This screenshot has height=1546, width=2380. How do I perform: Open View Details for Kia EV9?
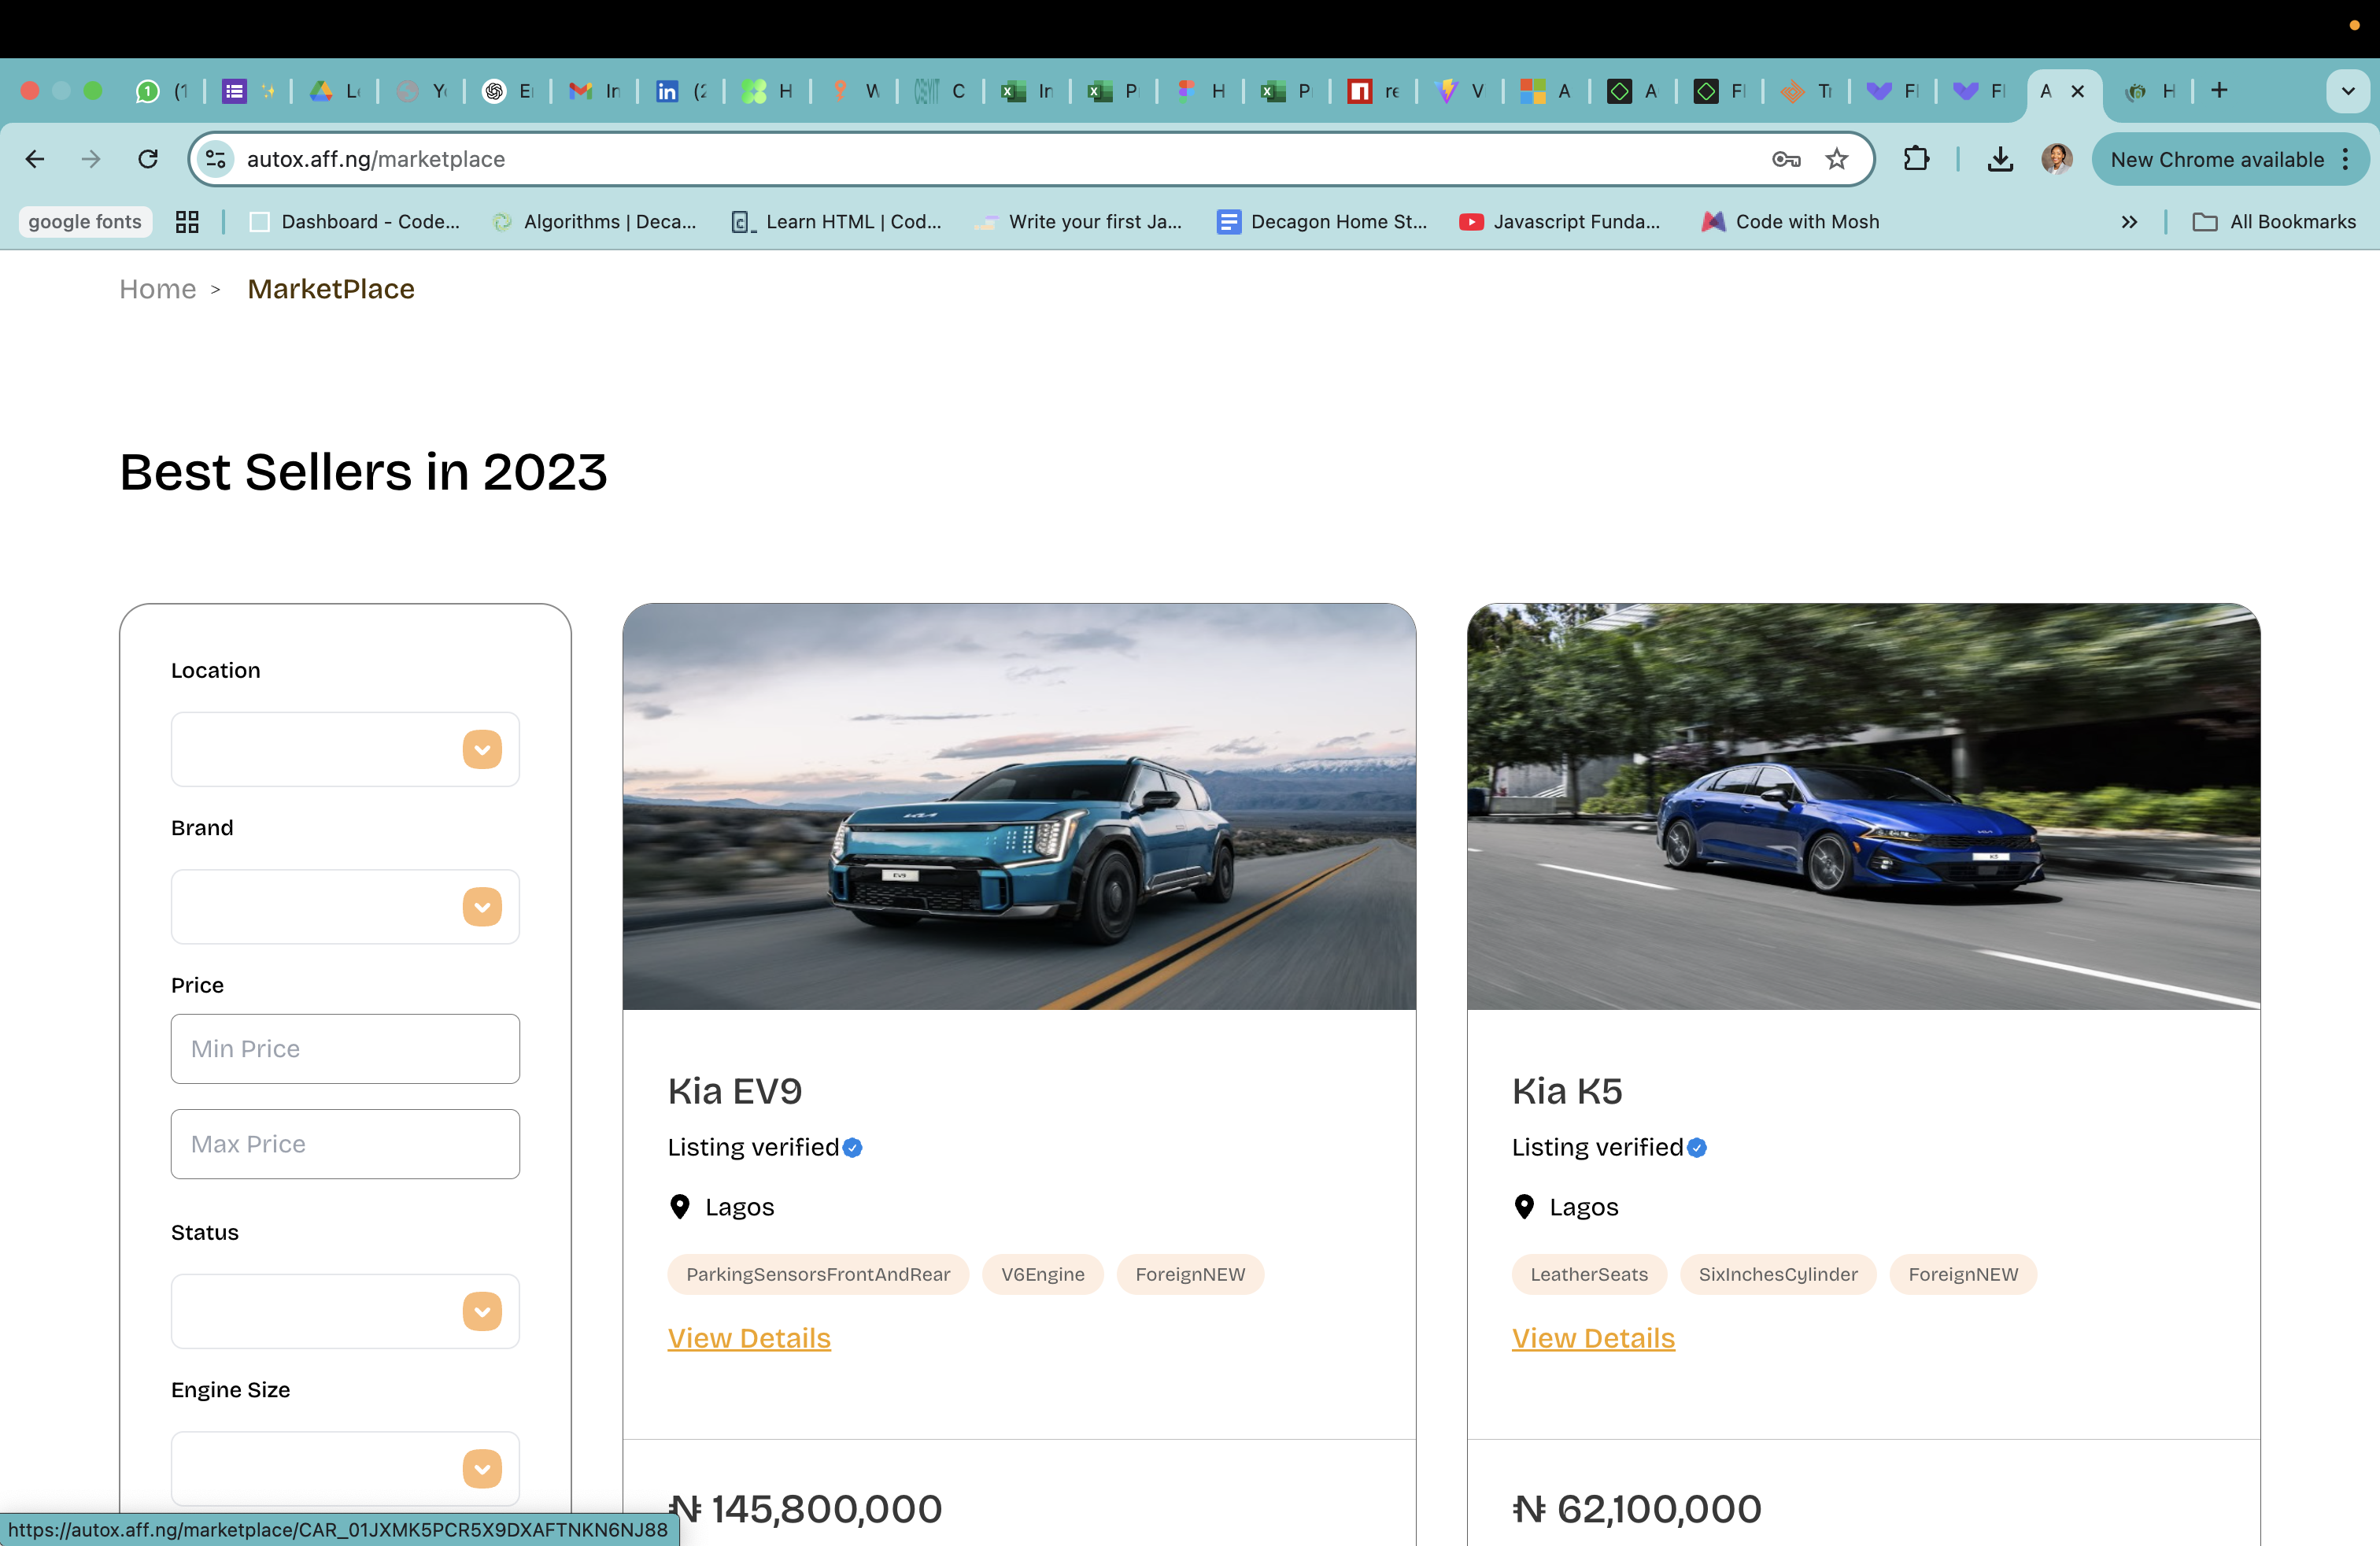pos(749,1338)
